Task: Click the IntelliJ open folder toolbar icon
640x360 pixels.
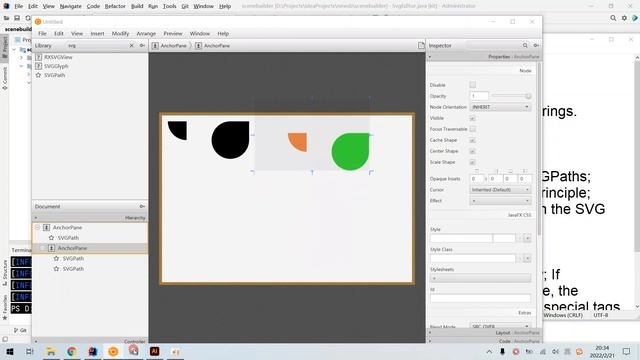Action: point(7,18)
